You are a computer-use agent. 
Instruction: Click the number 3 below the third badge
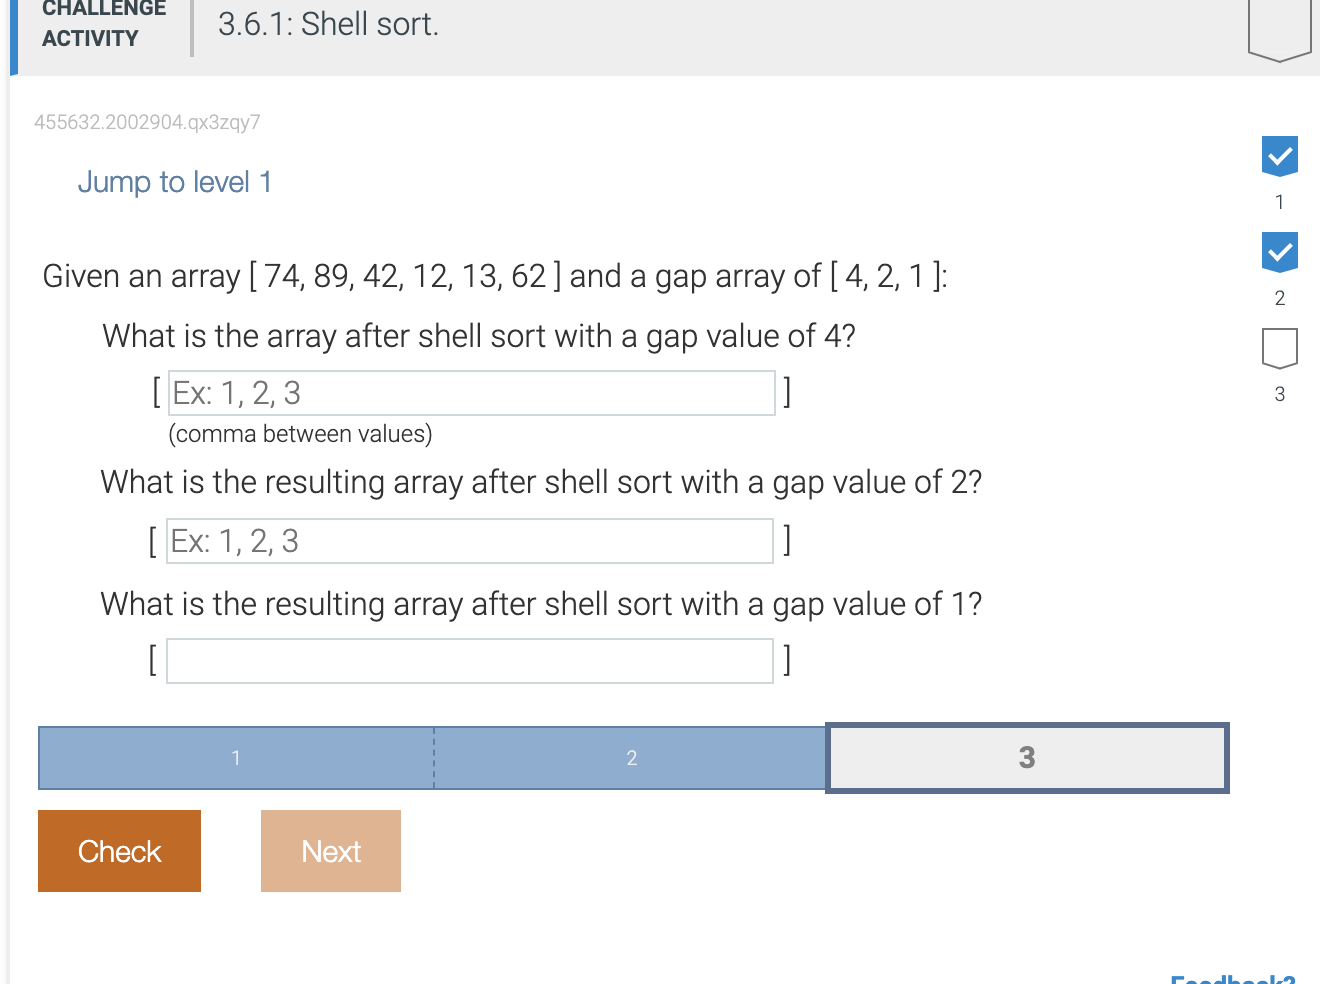[x=1279, y=394]
